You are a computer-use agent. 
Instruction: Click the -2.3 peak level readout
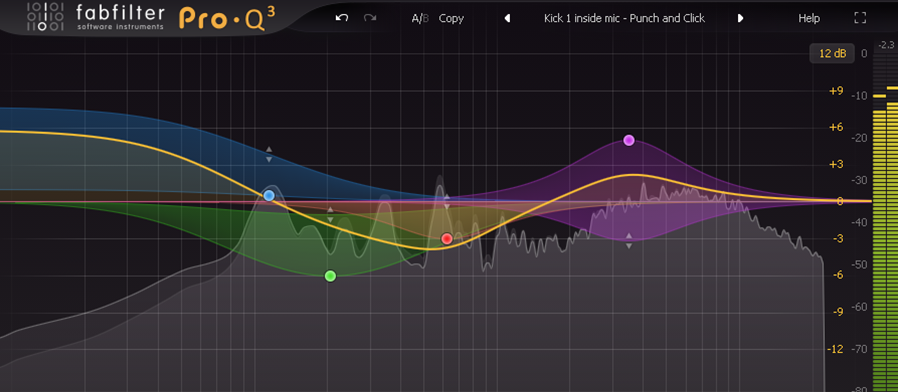(x=887, y=45)
